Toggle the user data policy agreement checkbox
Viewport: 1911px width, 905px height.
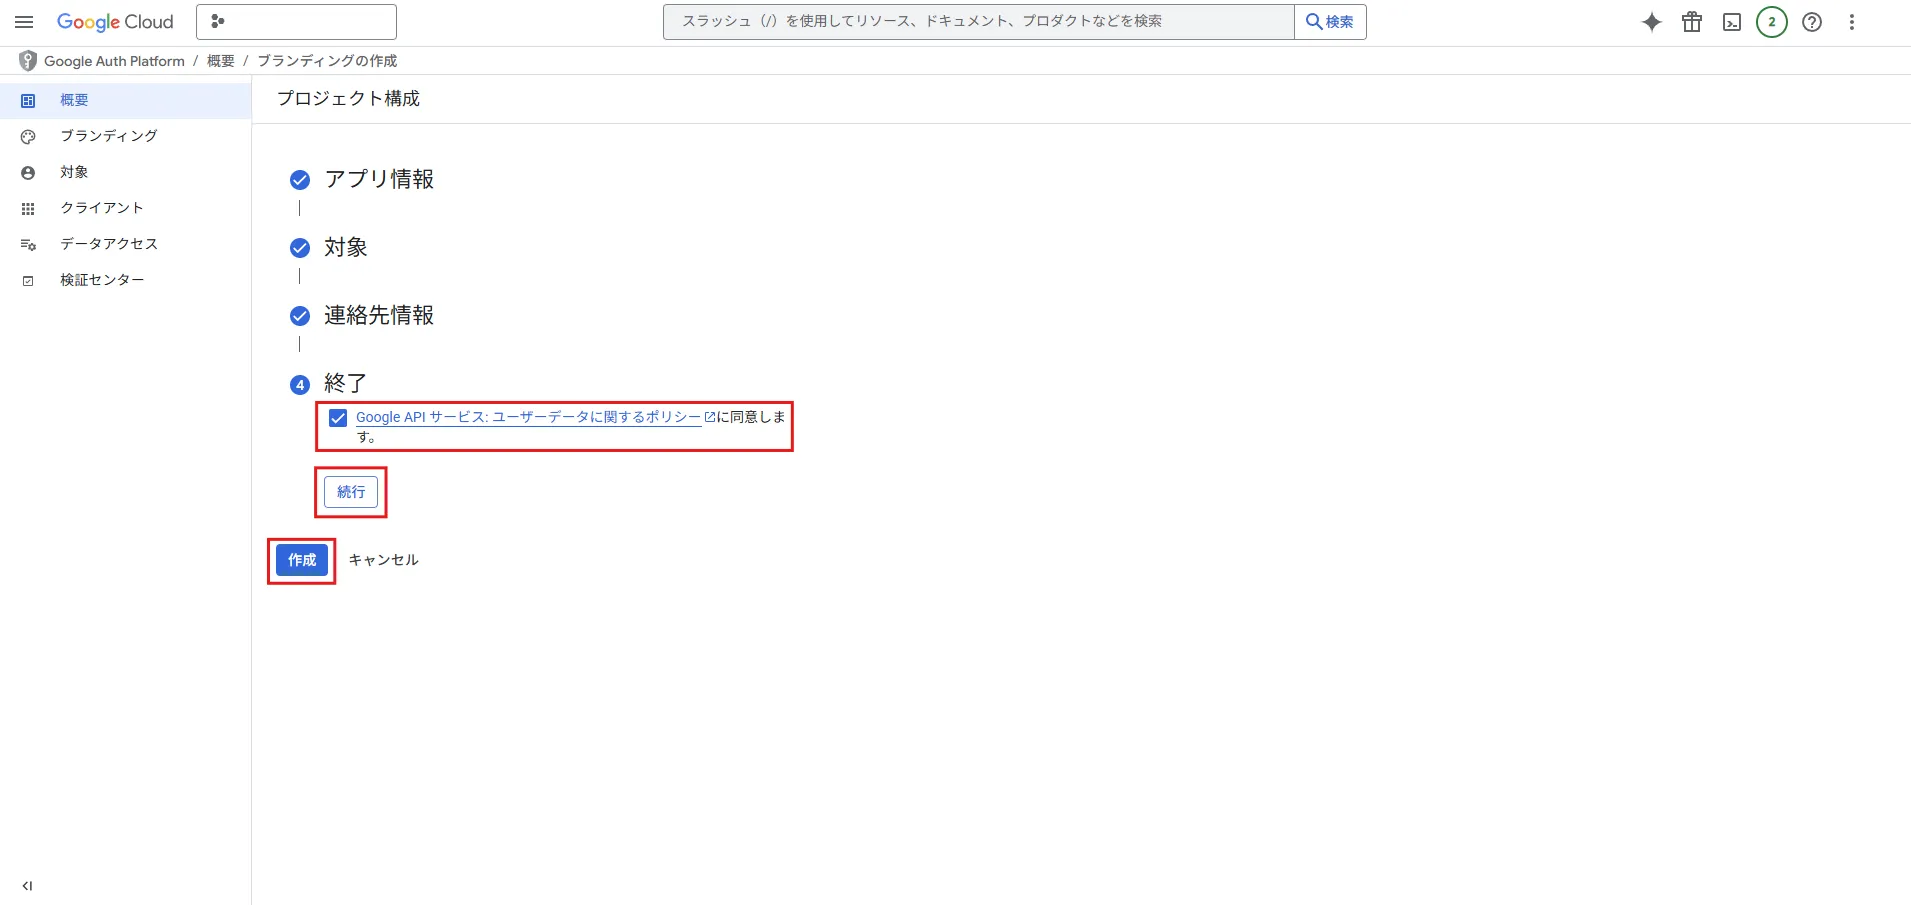[x=338, y=418]
